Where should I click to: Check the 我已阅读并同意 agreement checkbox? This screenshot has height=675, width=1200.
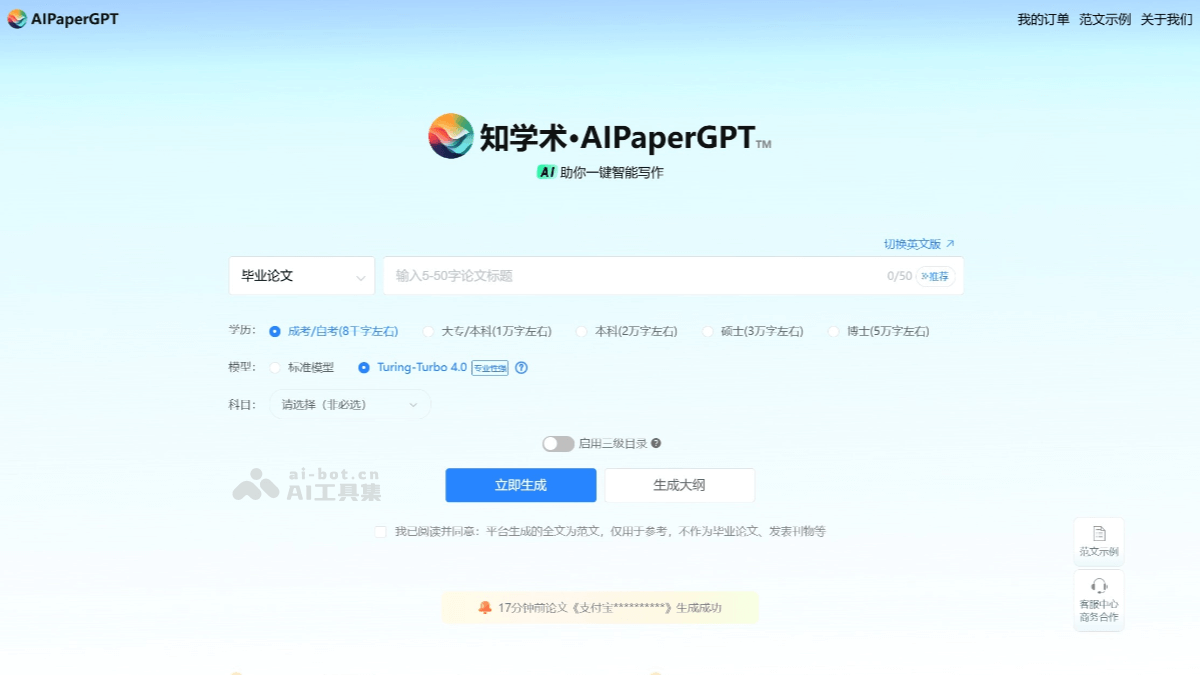[x=380, y=532]
